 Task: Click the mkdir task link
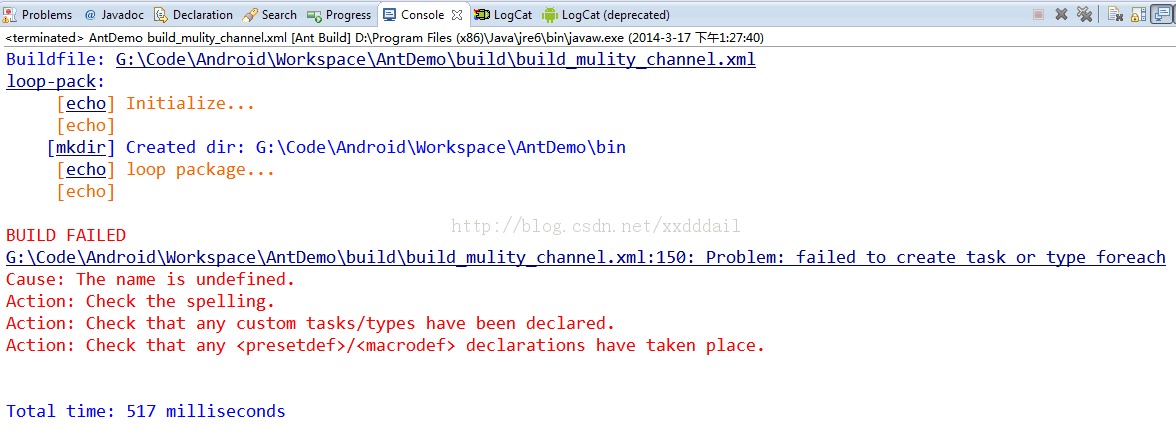pyautogui.click(x=81, y=148)
